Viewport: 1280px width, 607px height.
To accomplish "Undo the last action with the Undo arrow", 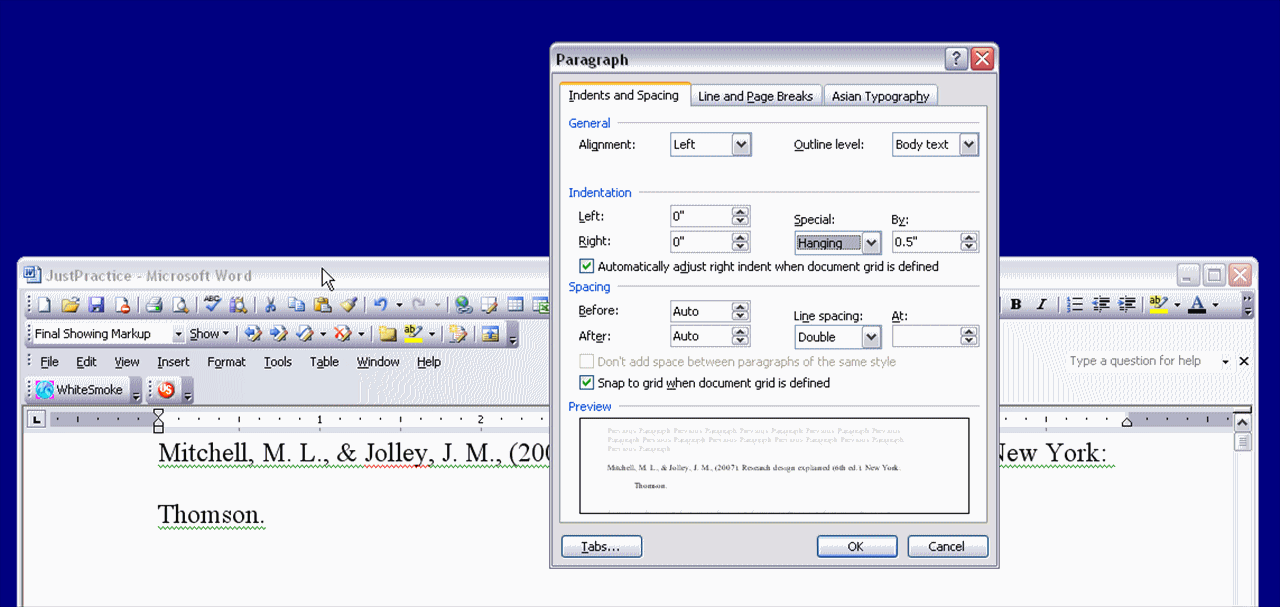I will (x=381, y=305).
